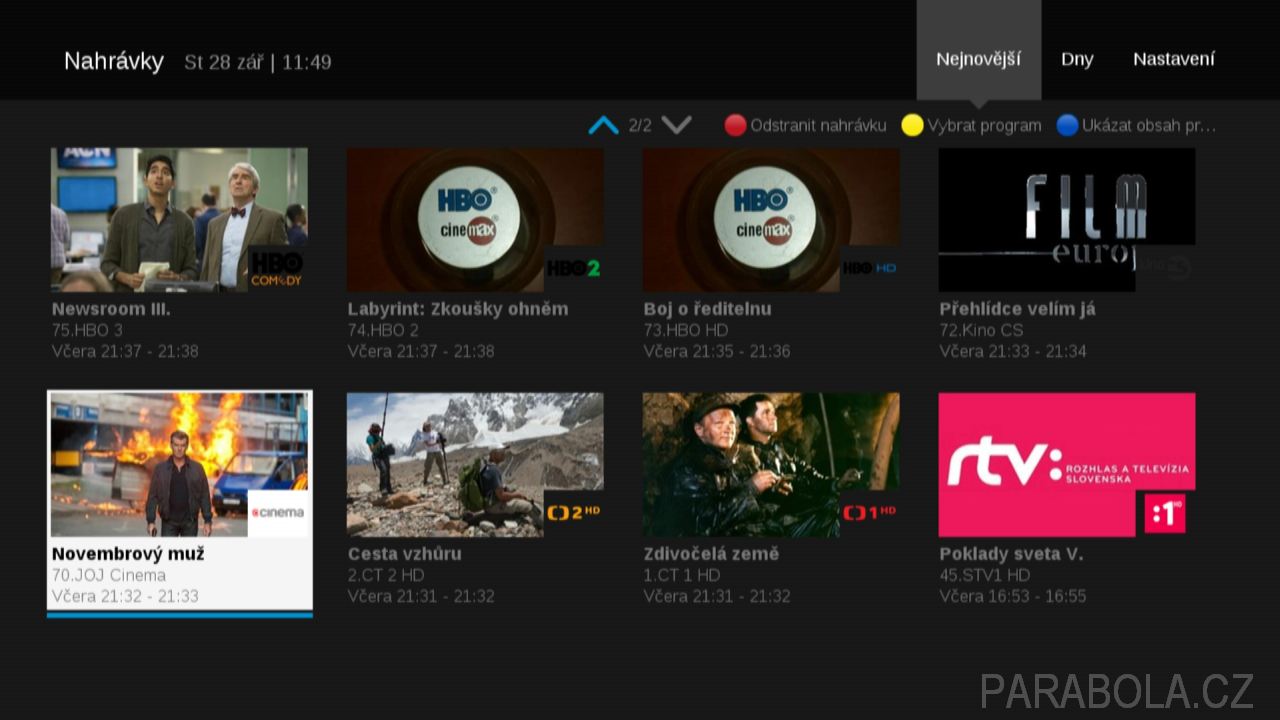Select the title Zdivočelá země
Viewport: 1280px width, 720px height.
click(711, 554)
